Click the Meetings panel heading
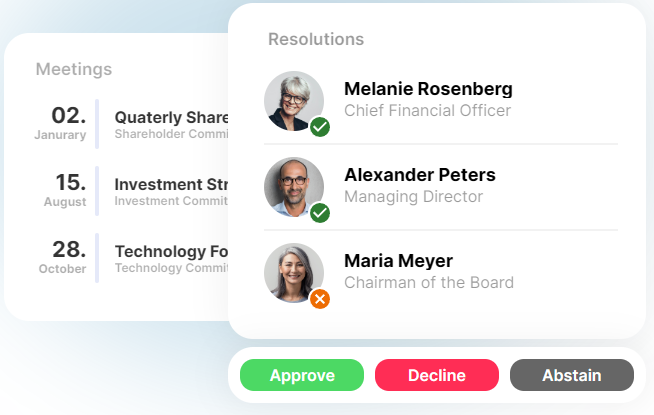Image resolution: width=654 pixels, height=415 pixels. (x=74, y=69)
